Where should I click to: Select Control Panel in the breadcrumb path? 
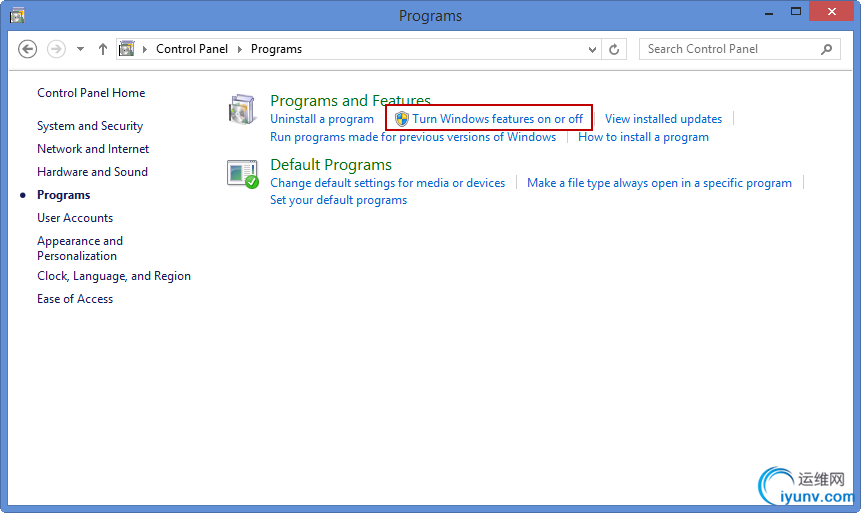tap(192, 49)
